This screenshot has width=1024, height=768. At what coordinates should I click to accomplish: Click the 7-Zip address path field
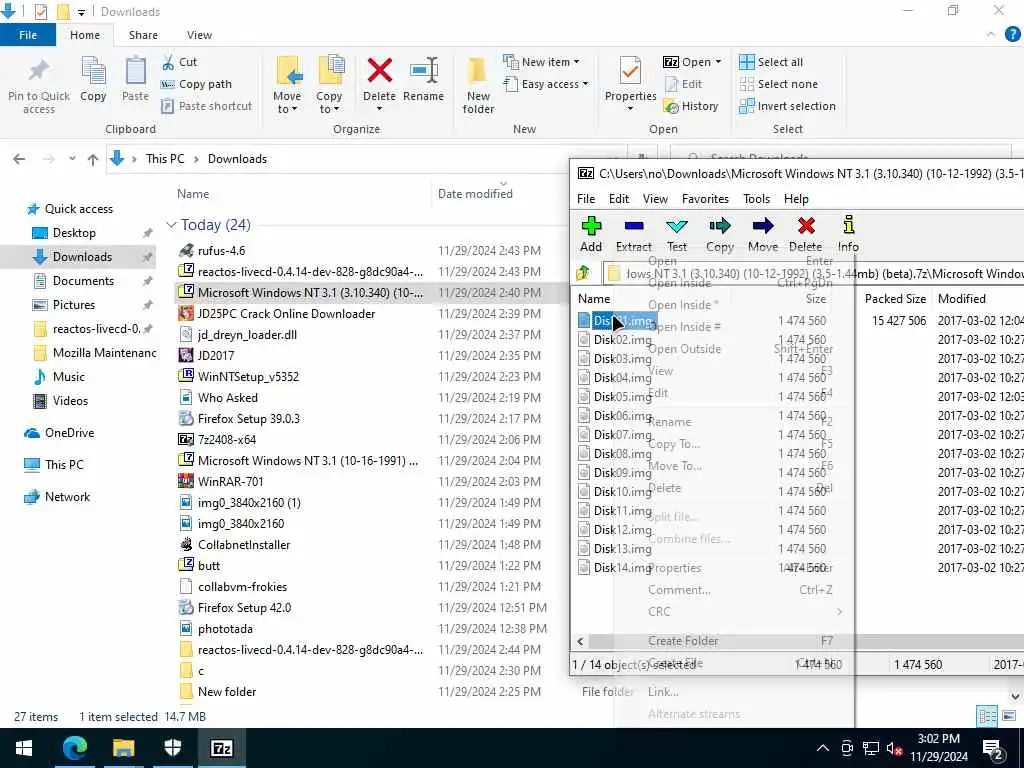tap(813, 274)
